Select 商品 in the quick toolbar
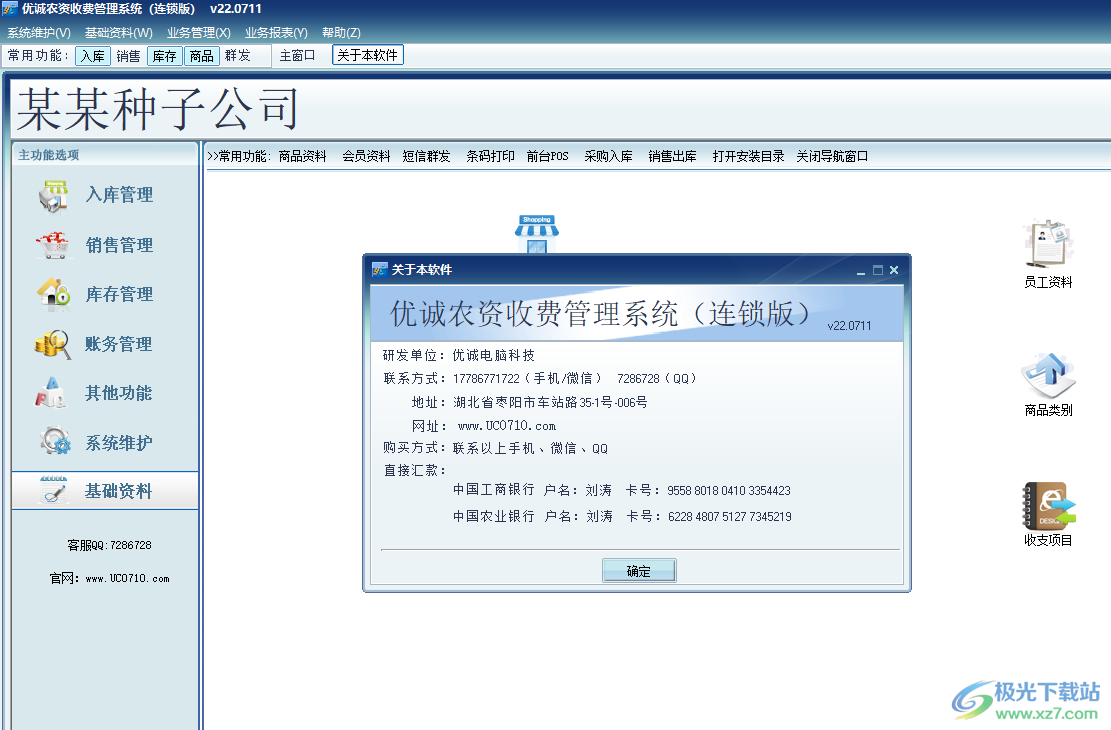 [200, 56]
